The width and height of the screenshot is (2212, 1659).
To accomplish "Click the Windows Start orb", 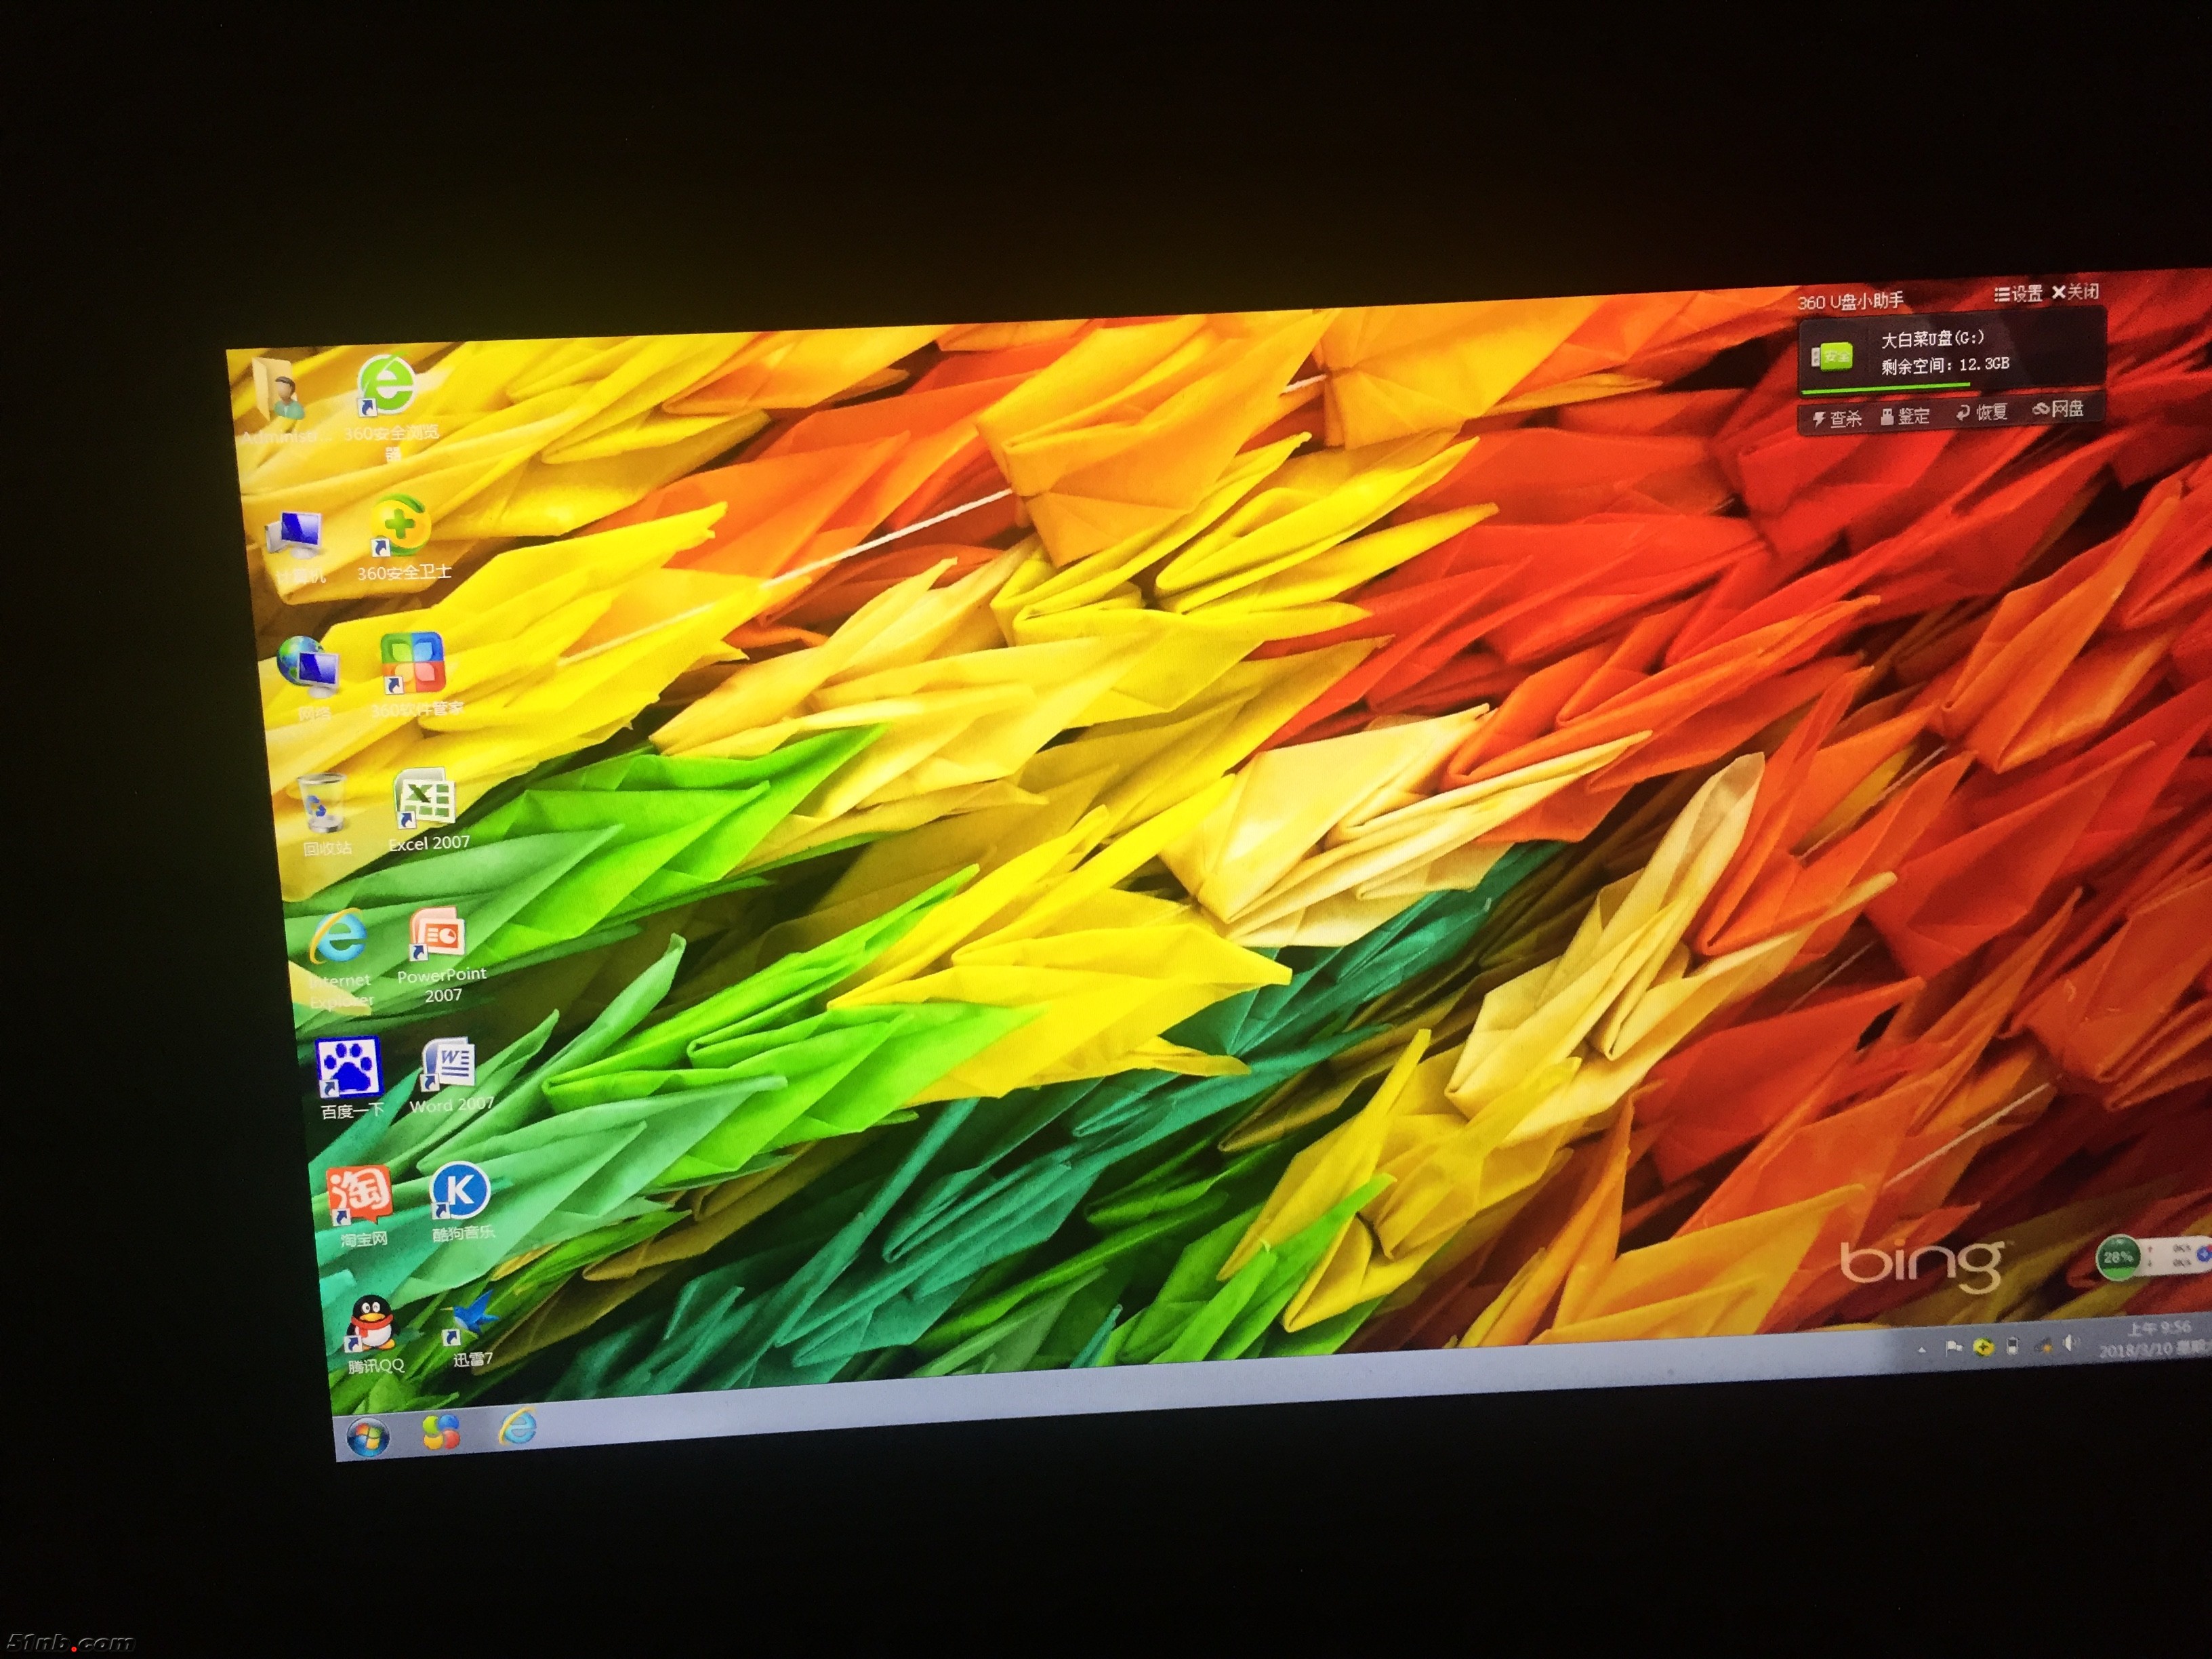I will click(x=367, y=1438).
